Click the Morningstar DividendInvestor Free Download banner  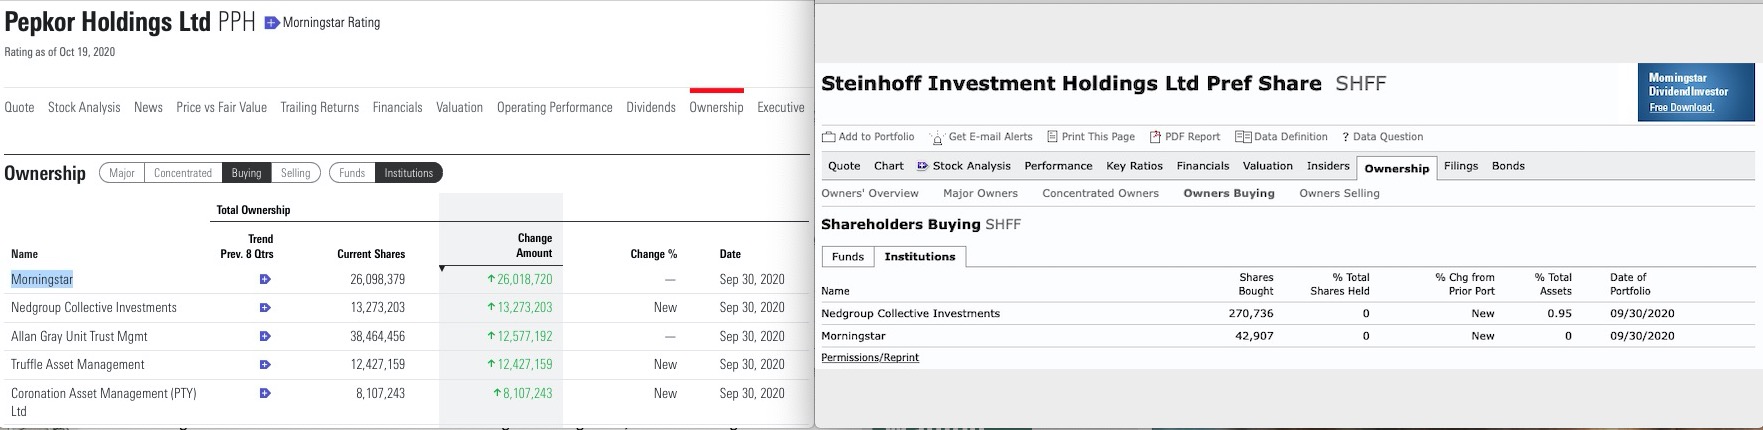pyautogui.click(x=1696, y=93)
